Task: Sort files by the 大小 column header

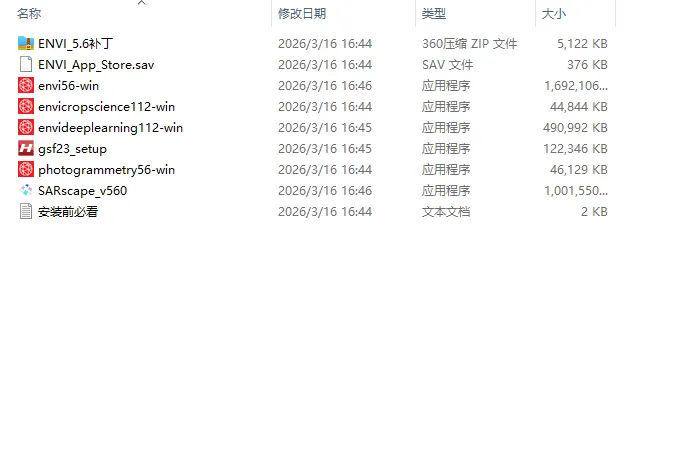Action: 553,14
